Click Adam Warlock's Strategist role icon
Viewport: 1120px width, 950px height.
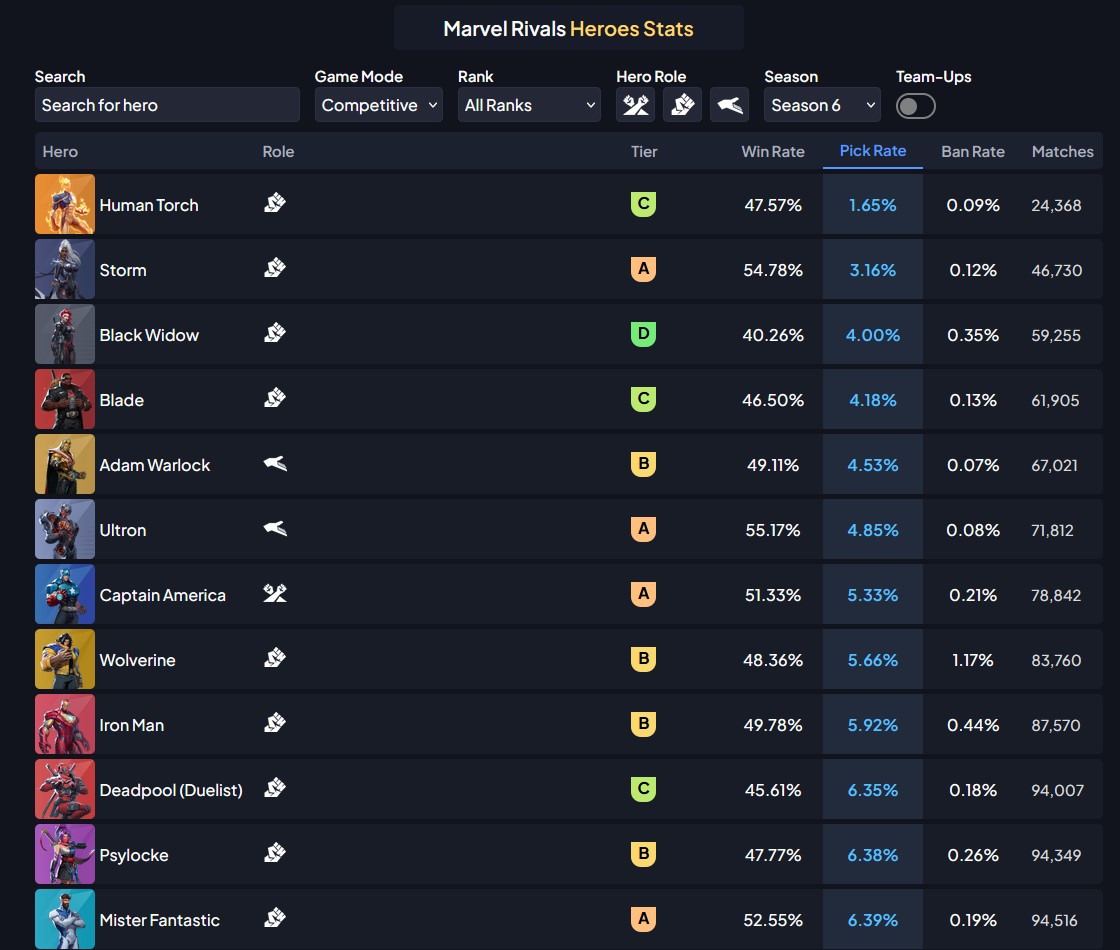[x=275, y=464]
